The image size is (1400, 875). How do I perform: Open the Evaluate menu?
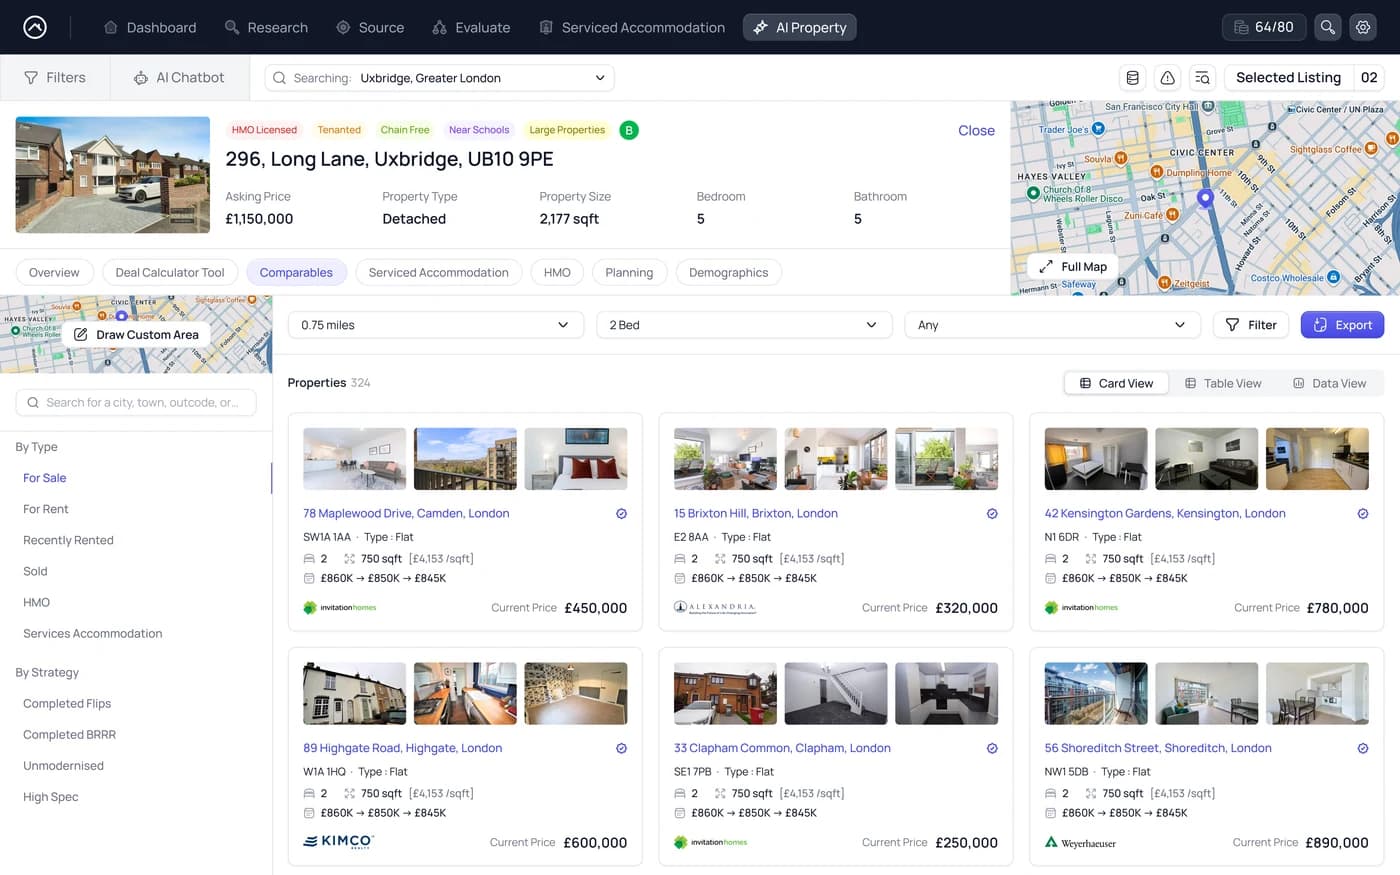tap(471, 27)
